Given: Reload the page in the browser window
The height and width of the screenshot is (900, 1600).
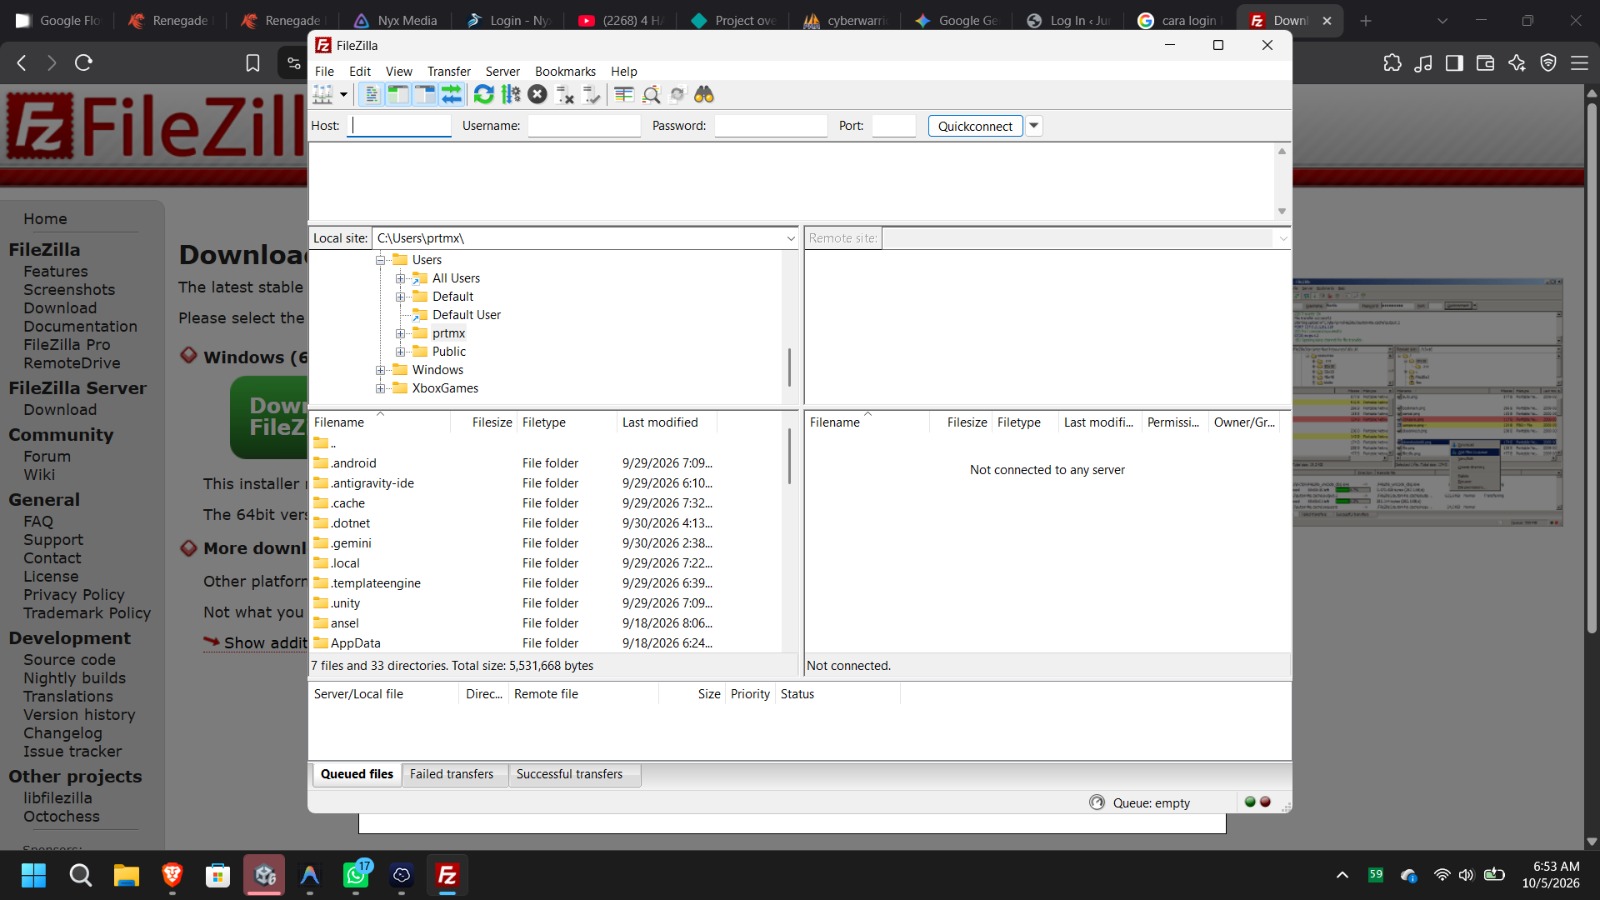Looking at the screenshot, I should point(84,63).
